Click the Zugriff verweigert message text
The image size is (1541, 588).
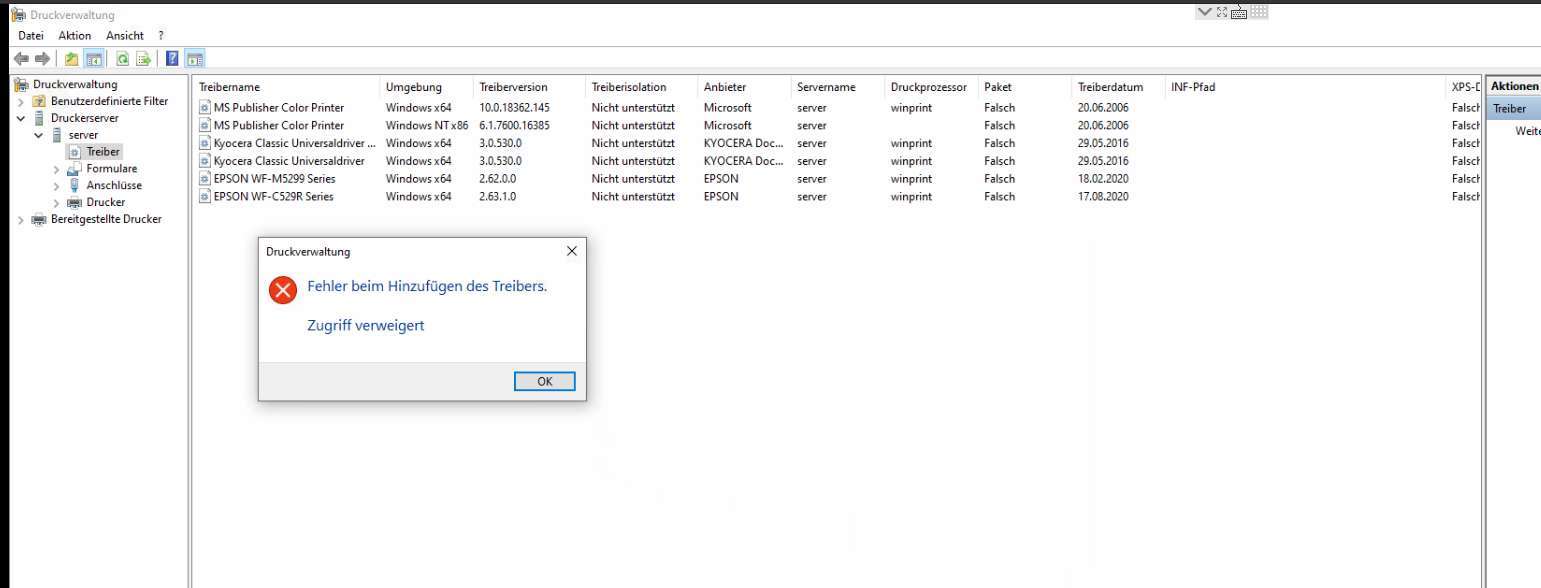[366, 325]
